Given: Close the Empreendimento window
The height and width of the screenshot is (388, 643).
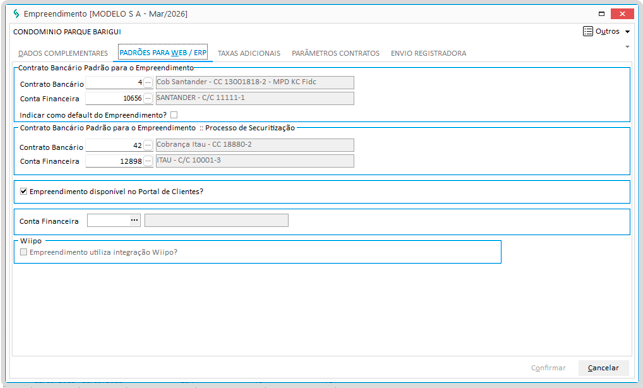Looking at the screenshot, I should 622,14.
